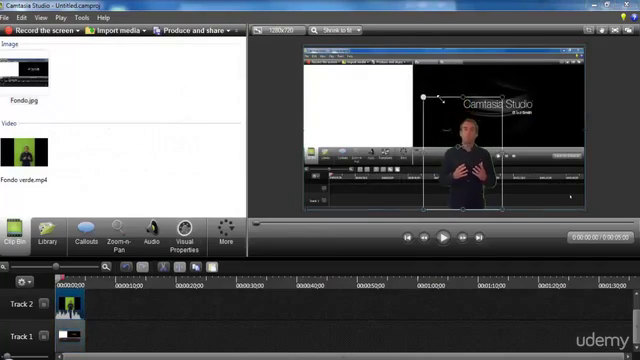Click the timecode display 0:00:00;00 / 0:00:05;00
The height and width of the screenshot is (360, 640).
[600, 238]
